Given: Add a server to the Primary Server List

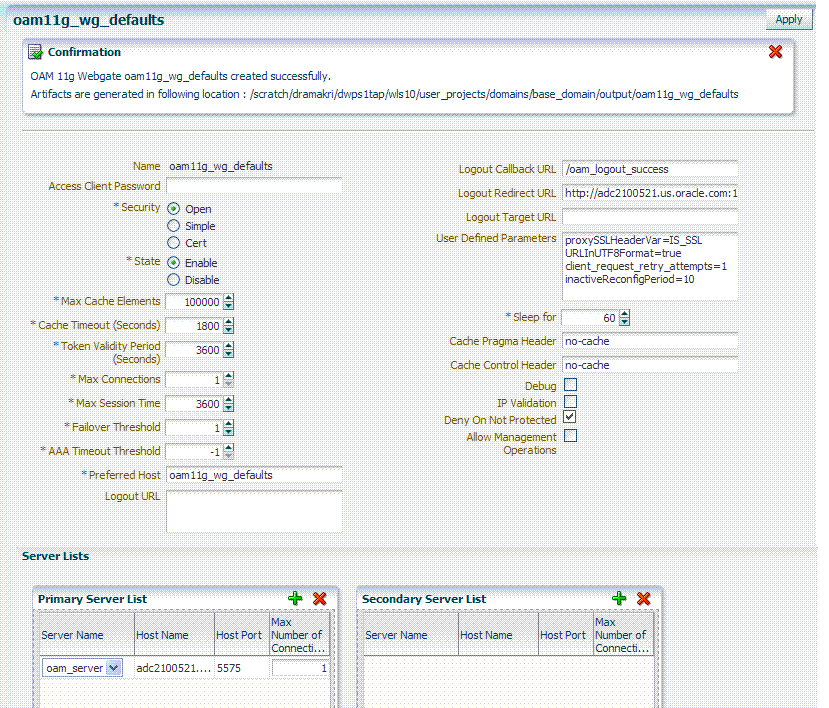Looking at the screenshot, I should tap(295, 599).
